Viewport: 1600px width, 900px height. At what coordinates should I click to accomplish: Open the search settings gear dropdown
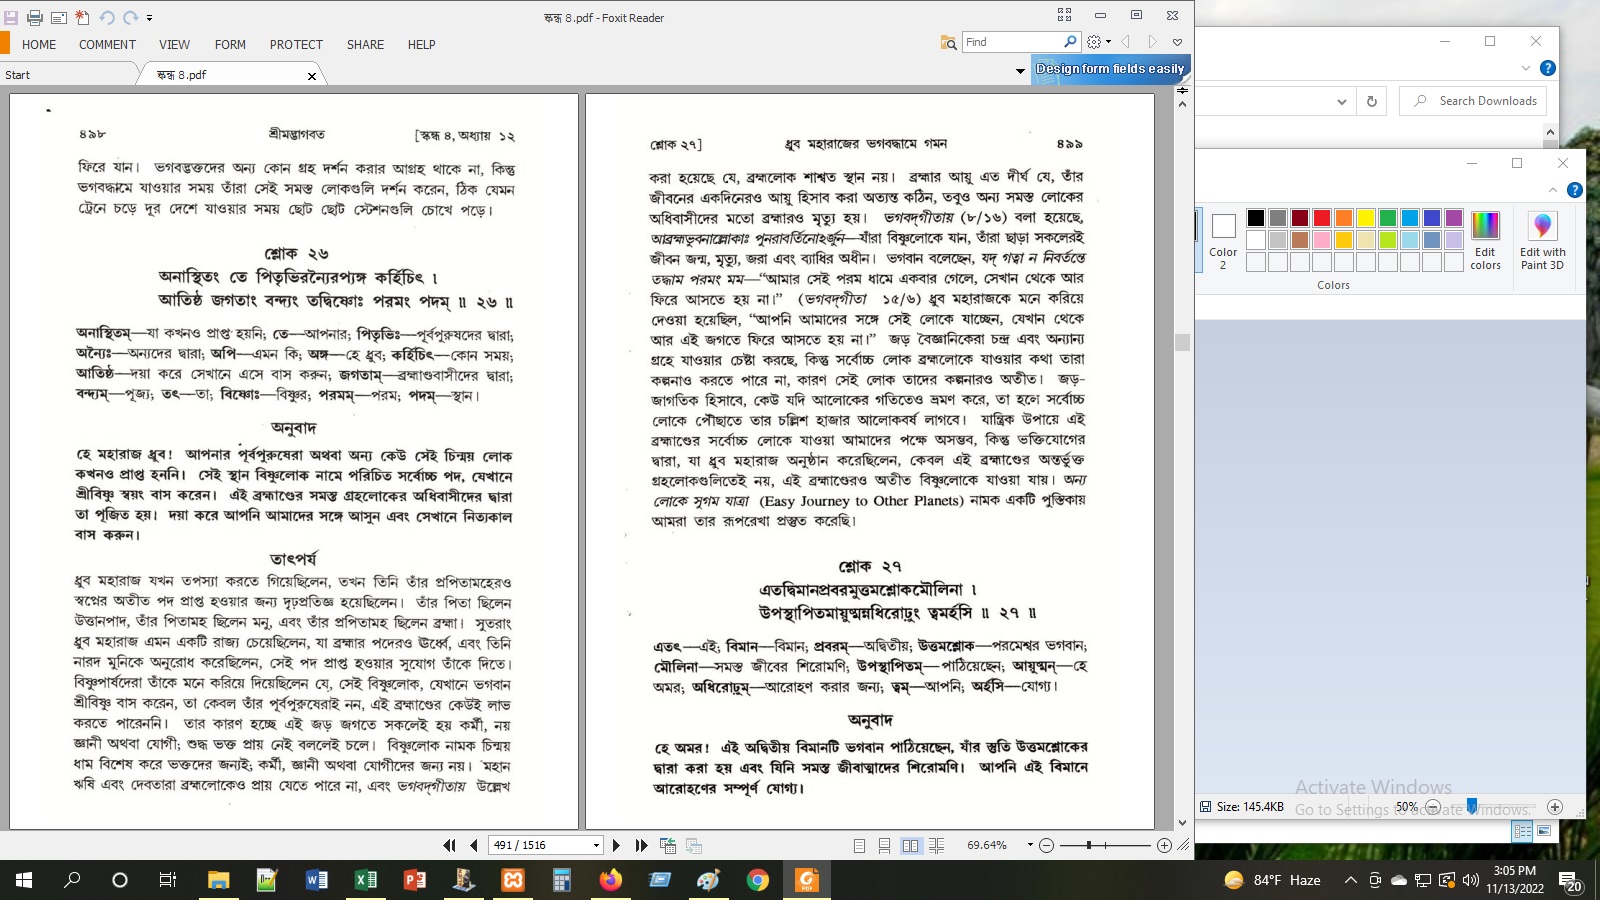1099,42
